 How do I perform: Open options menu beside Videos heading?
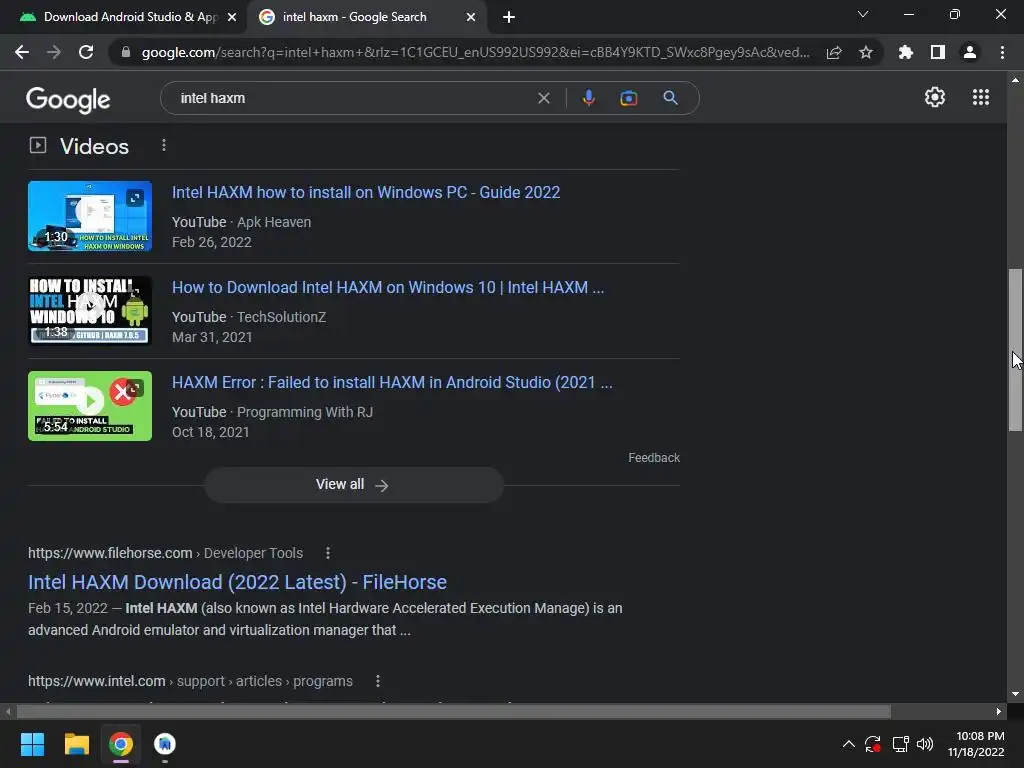tap(164, 146)
